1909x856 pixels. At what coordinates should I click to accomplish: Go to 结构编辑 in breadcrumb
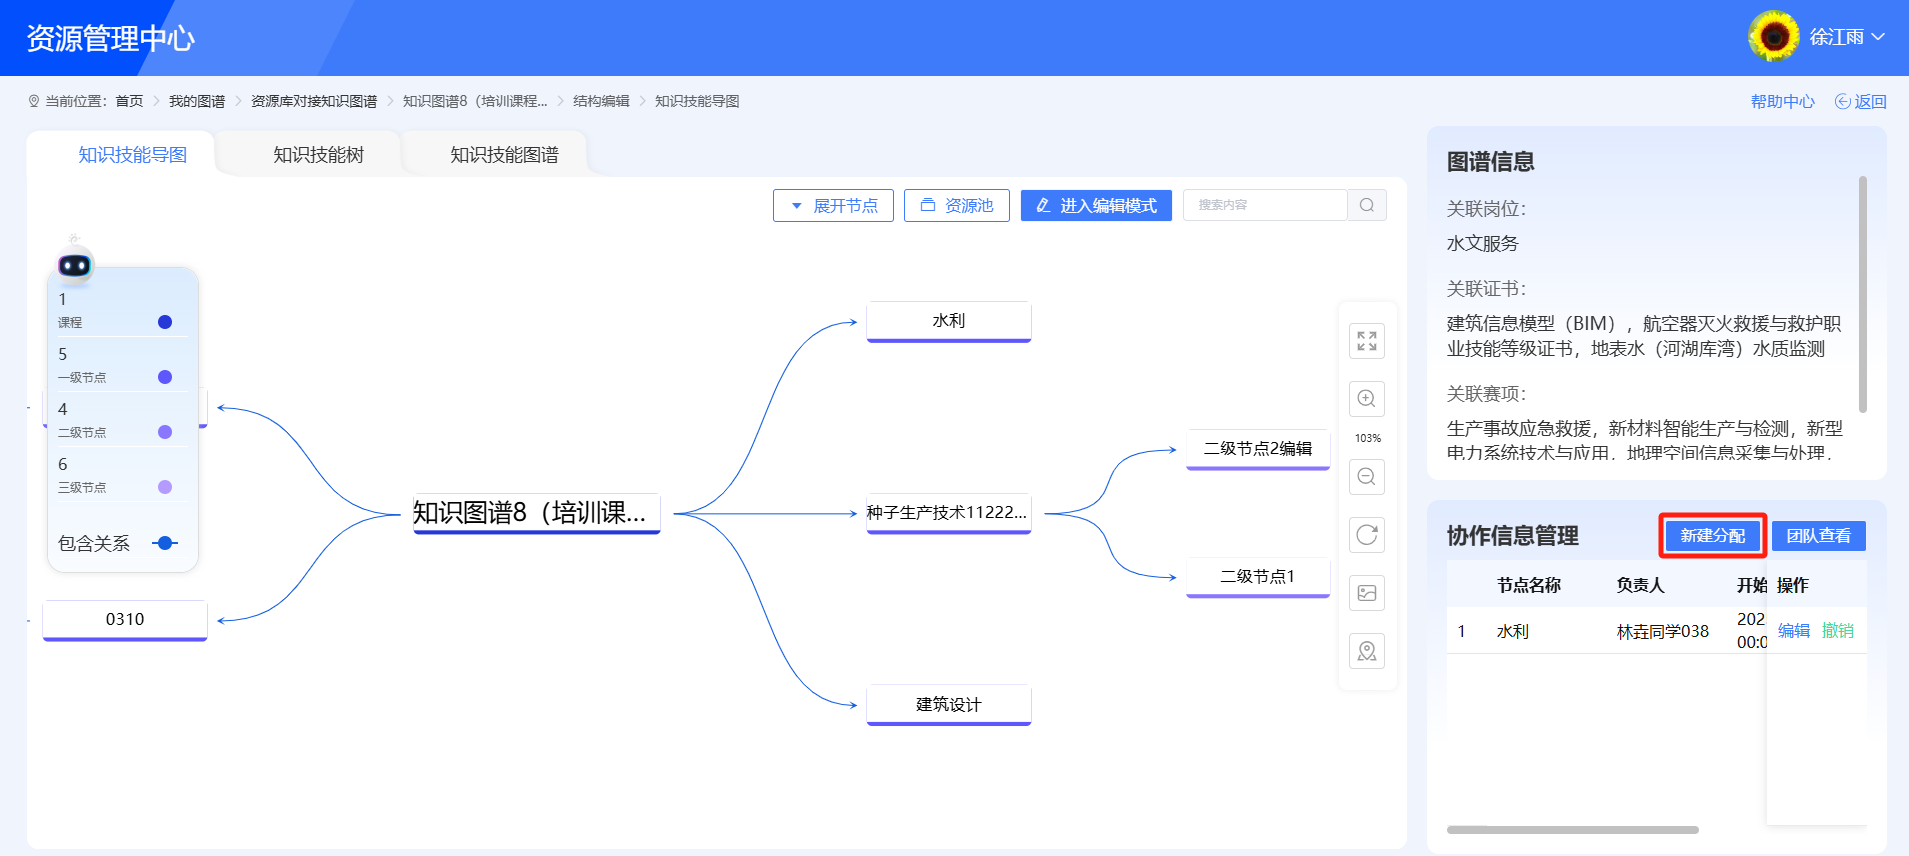coord(601,101)
